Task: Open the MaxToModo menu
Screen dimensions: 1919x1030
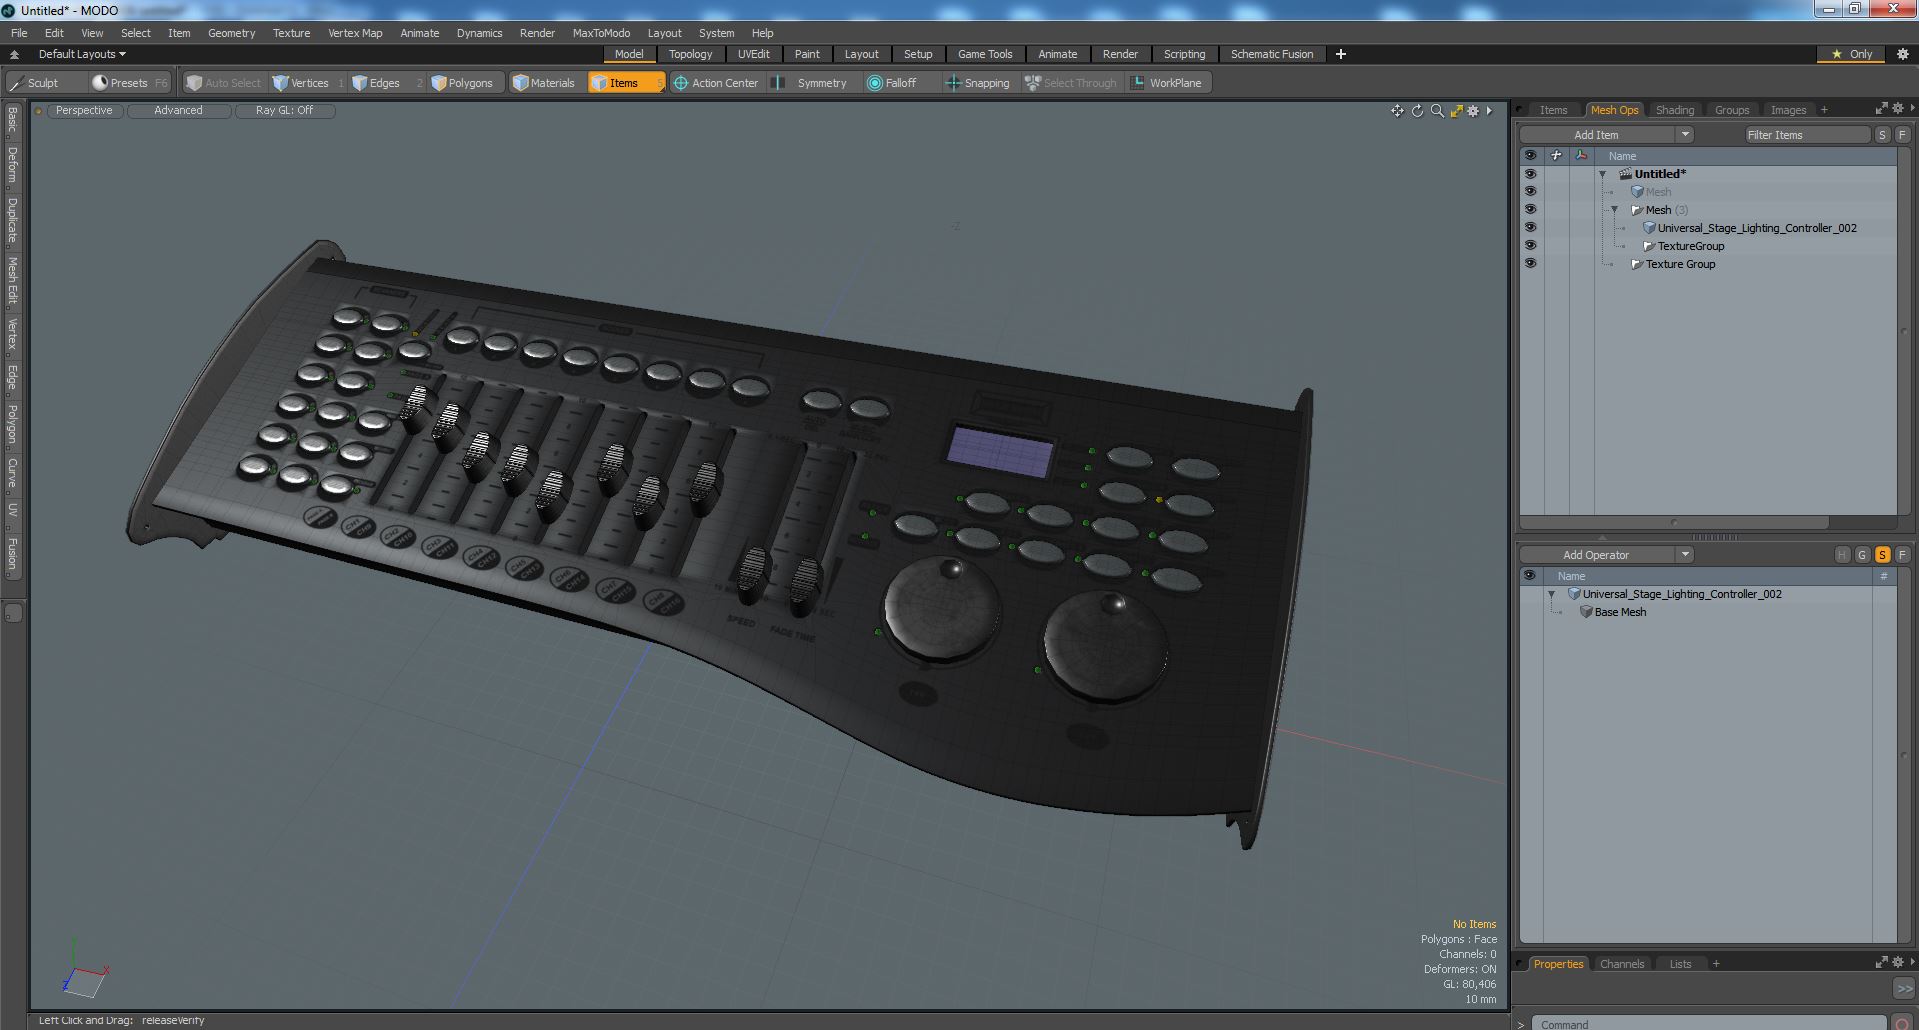Action: coord(601,33)
